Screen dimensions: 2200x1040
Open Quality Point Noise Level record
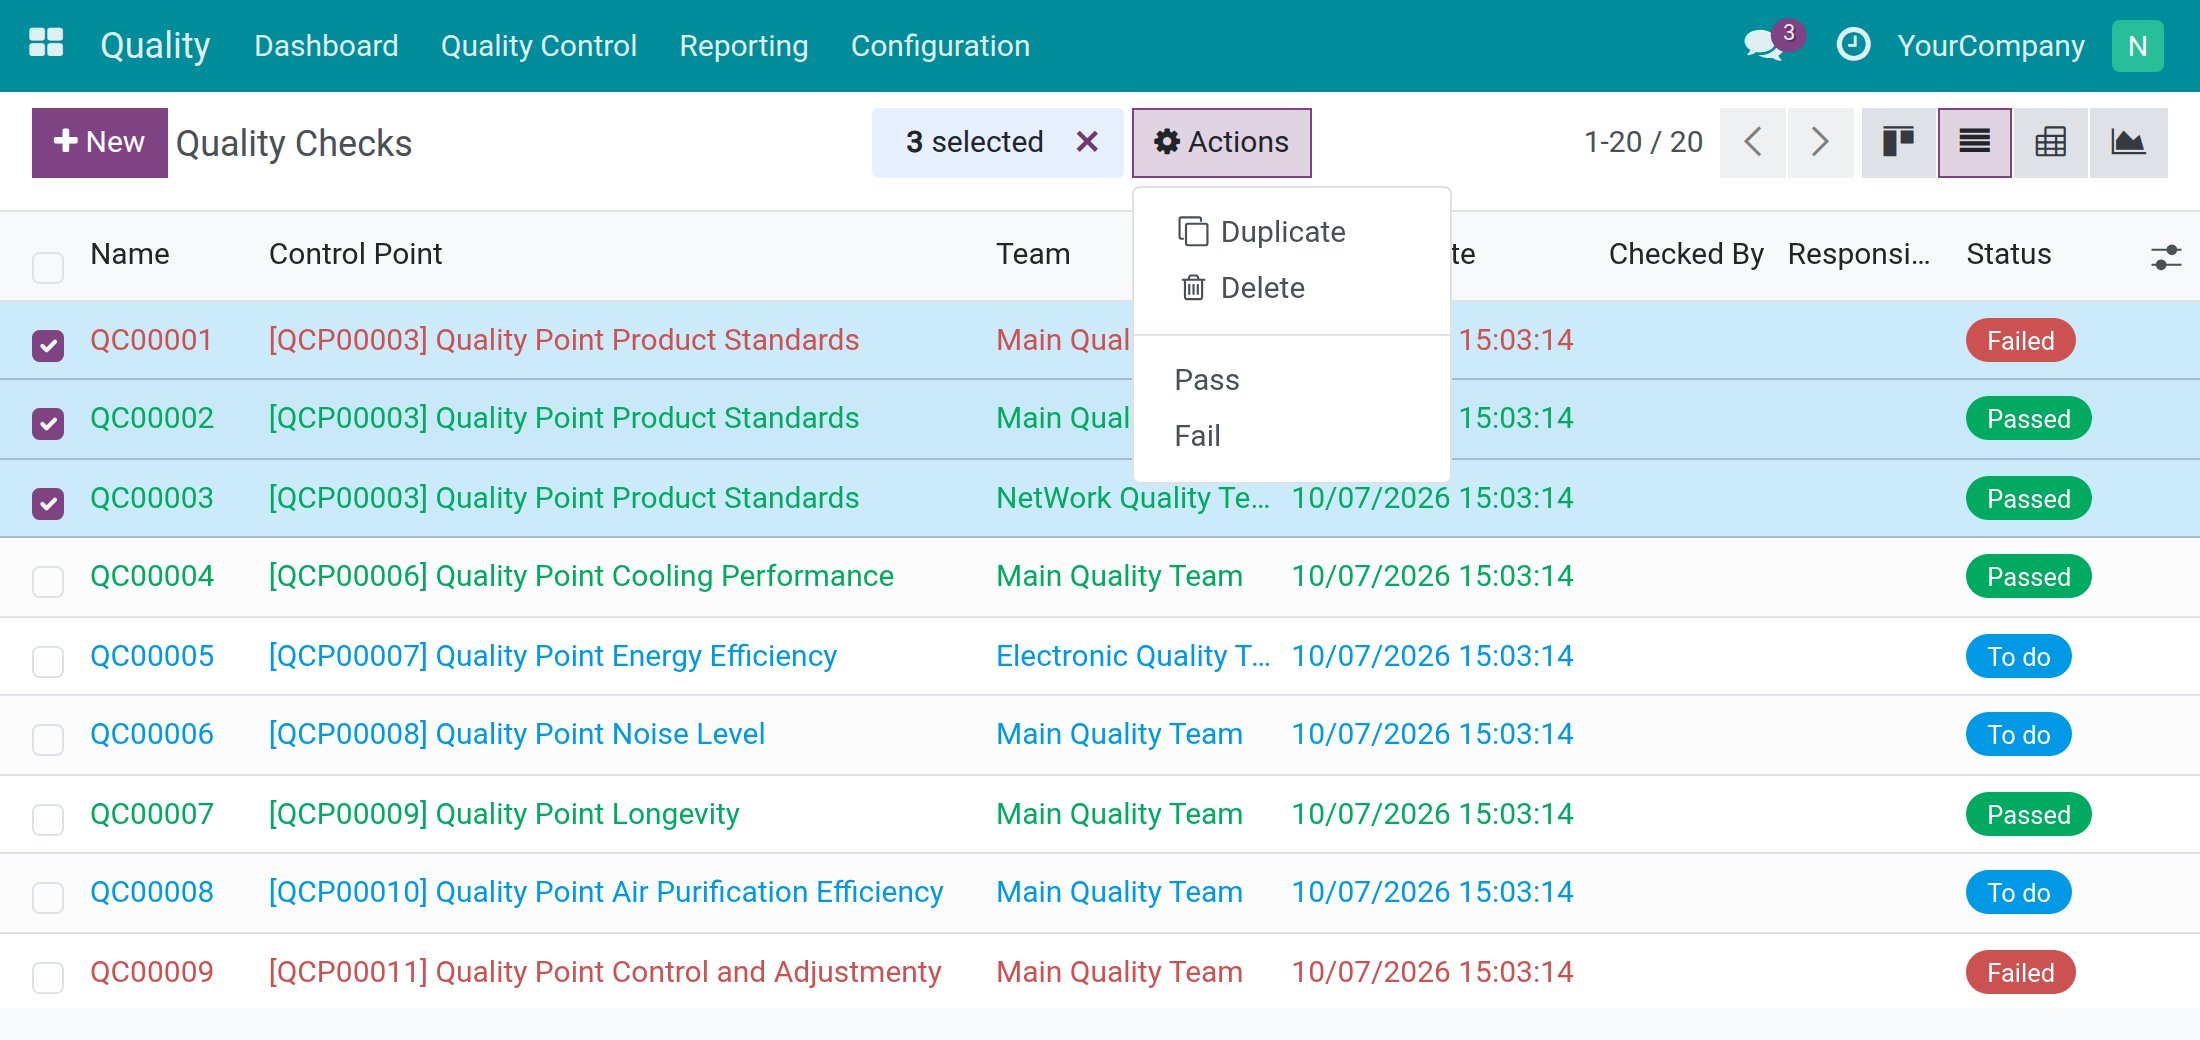coord(516,734)
